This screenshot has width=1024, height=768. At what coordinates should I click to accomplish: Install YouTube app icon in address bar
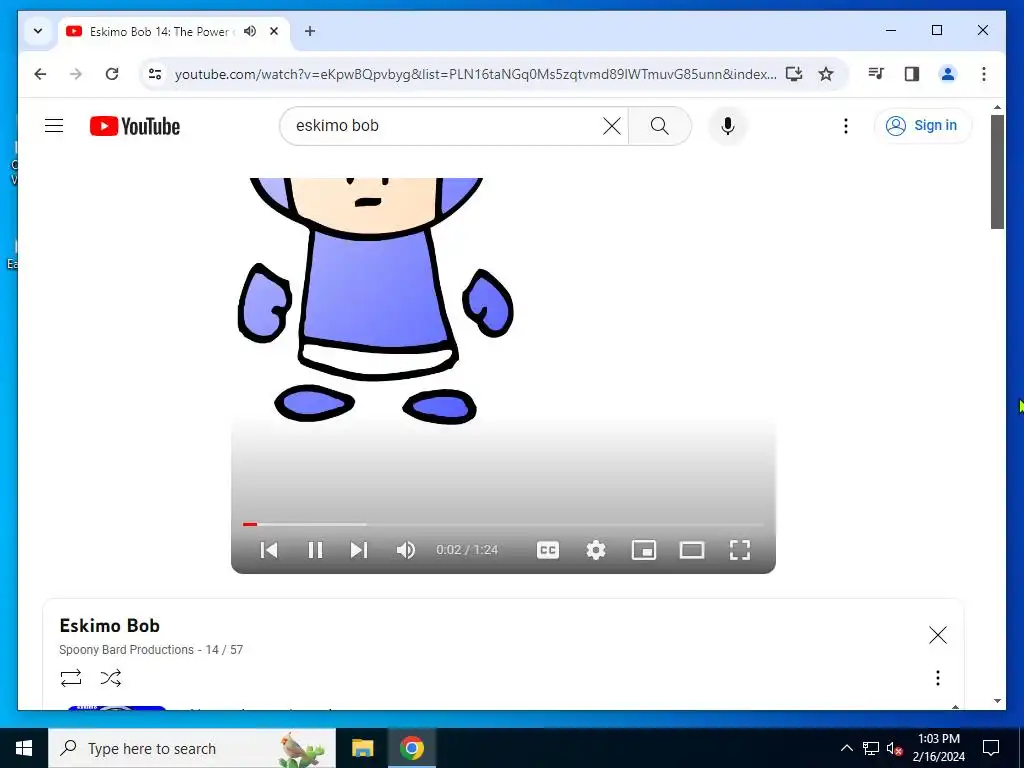[x=793, y=74]
